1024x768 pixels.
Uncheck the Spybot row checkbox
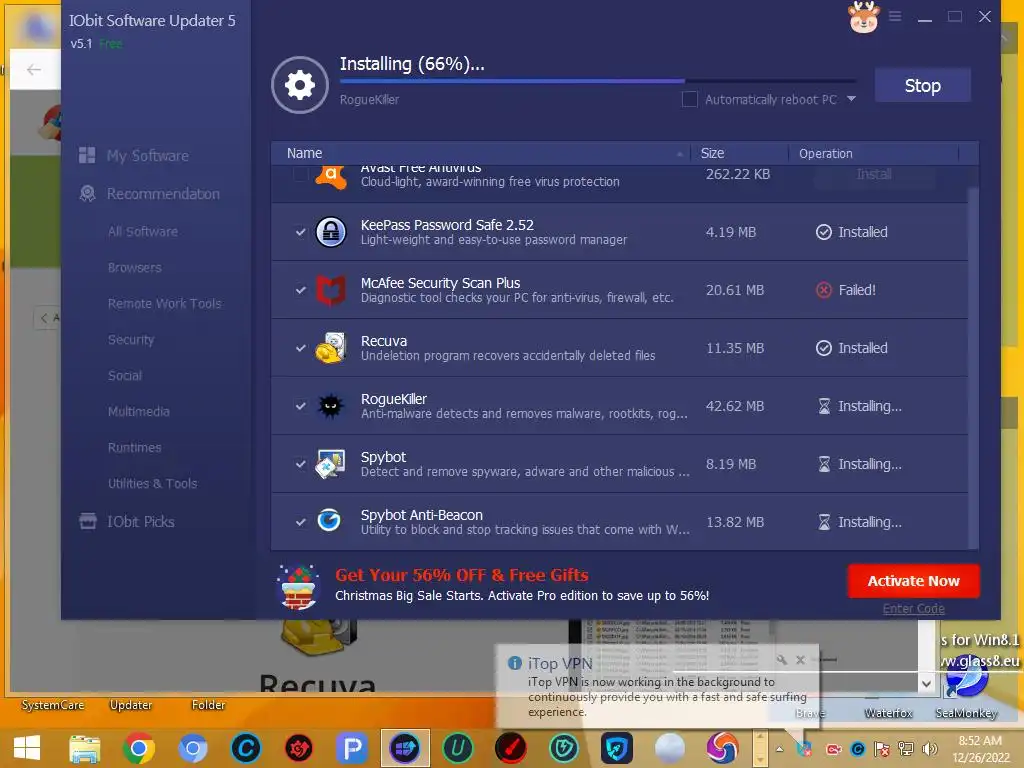coord(300,464)
